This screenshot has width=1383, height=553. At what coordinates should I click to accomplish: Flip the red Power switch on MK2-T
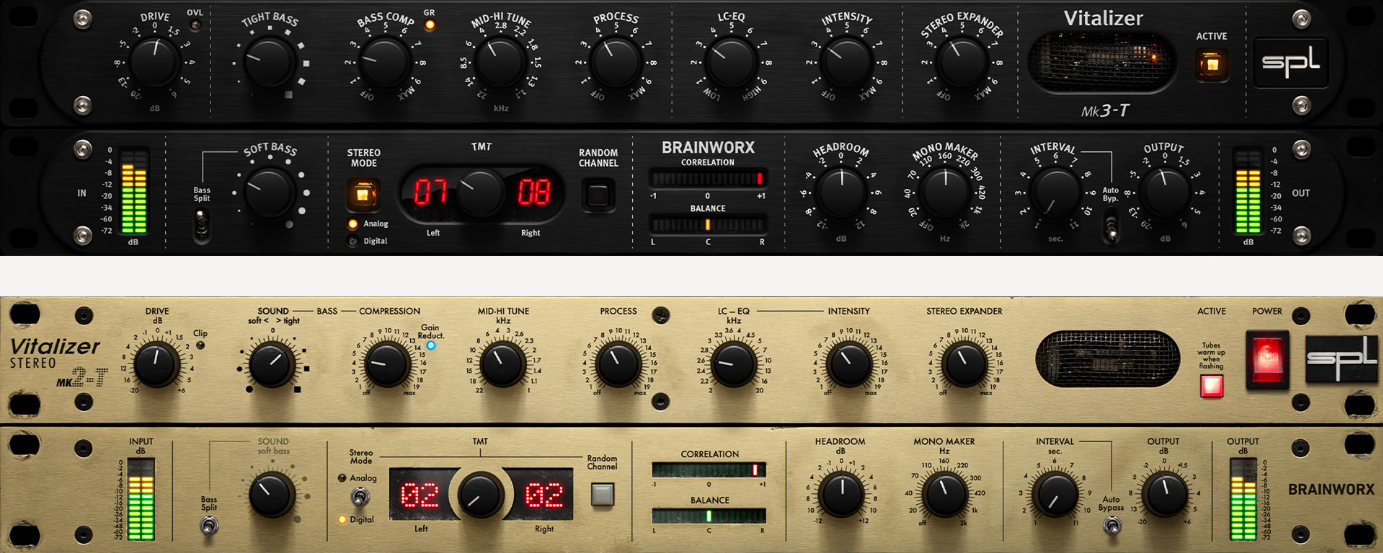[1267, 359]
